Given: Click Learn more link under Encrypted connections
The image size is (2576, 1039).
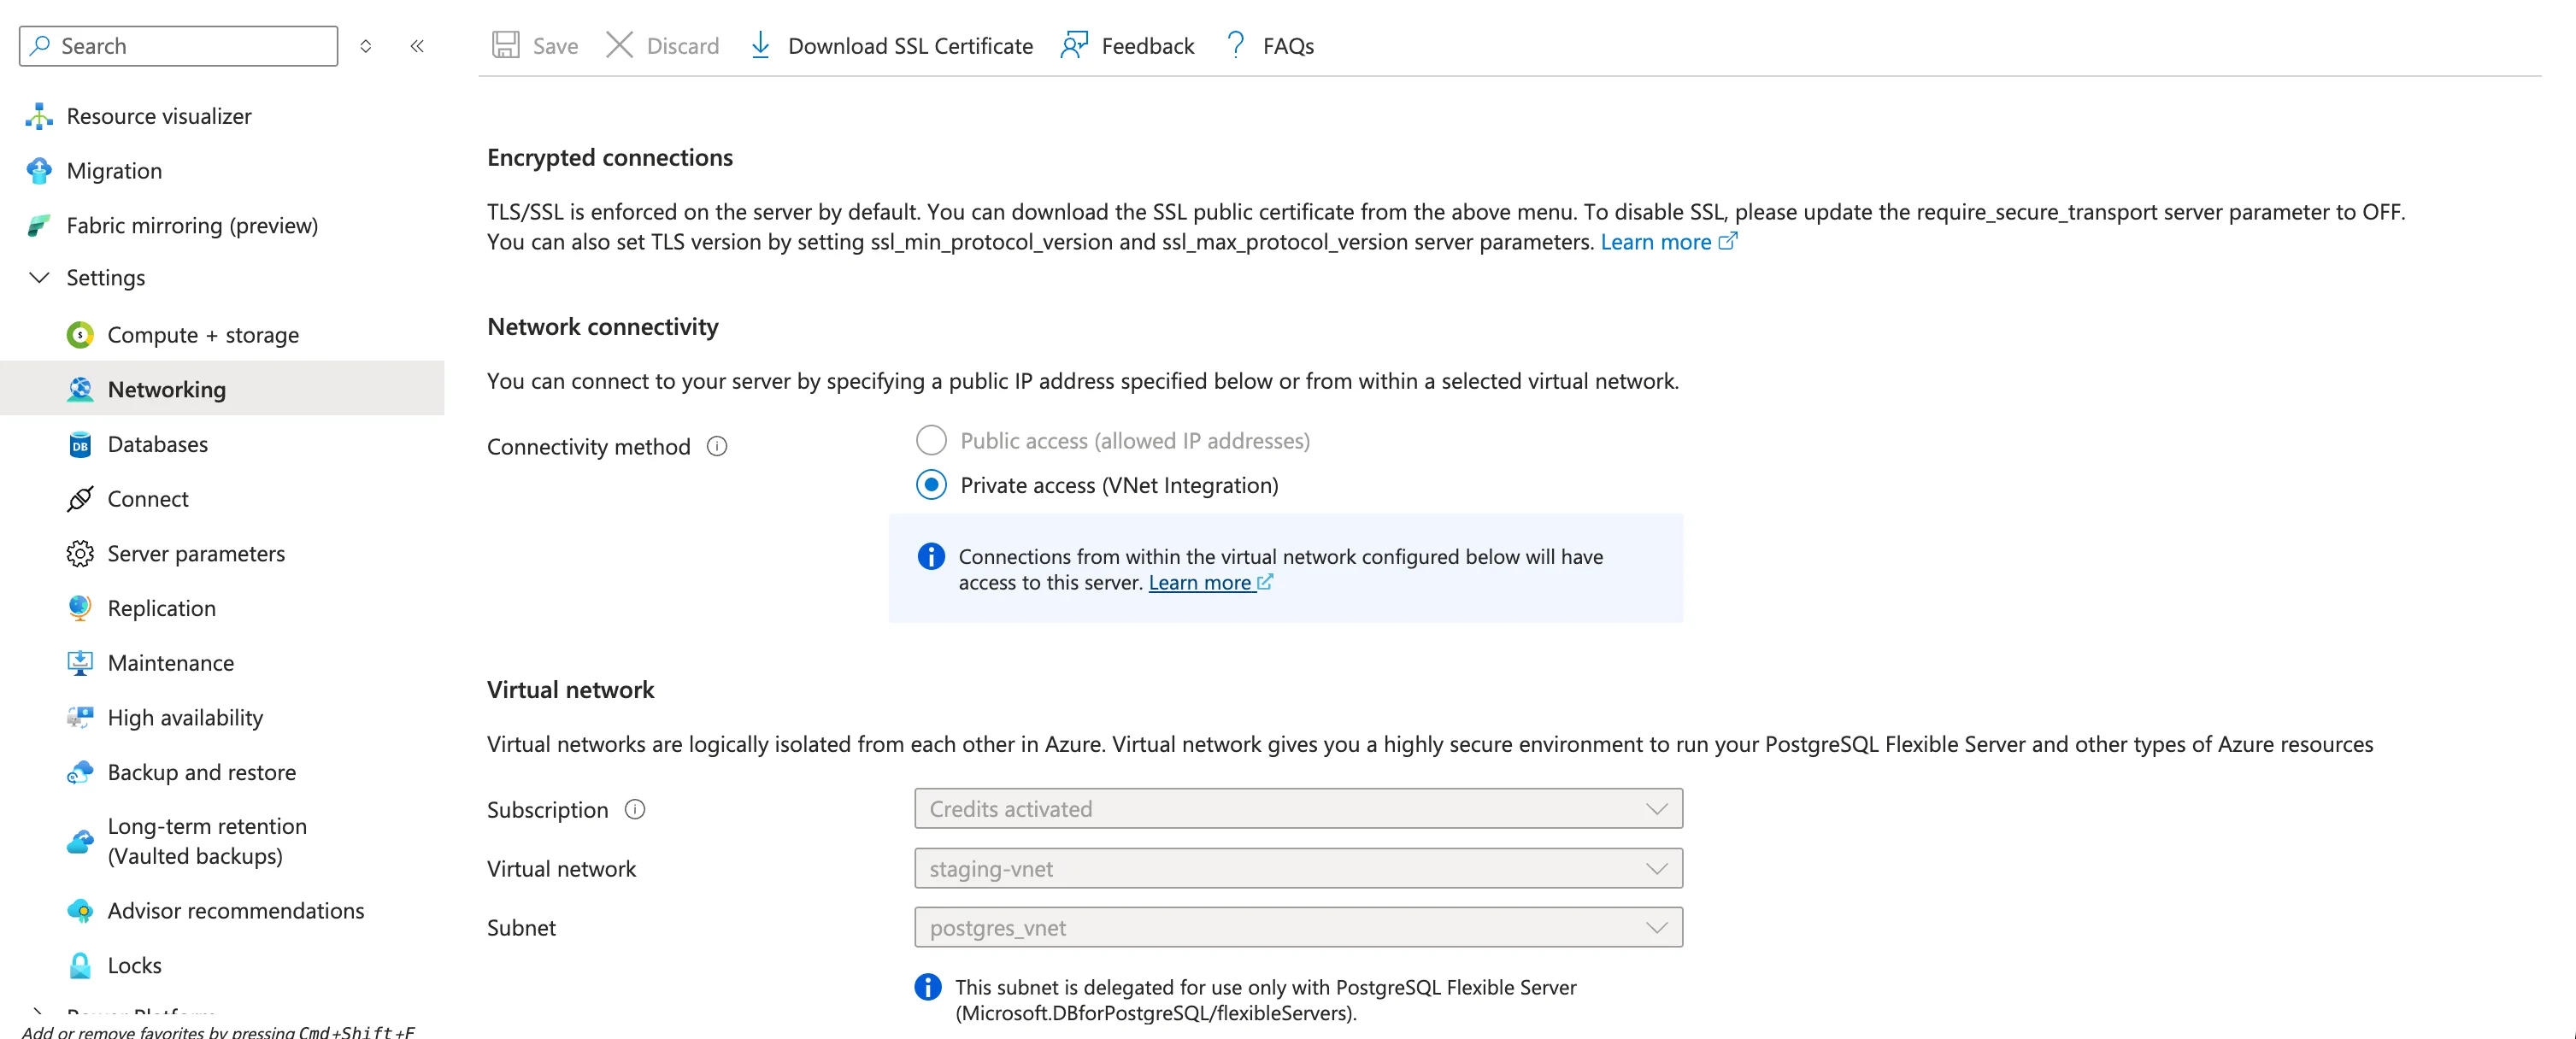Looking at the screenshot, I should tap(1656, 242).
